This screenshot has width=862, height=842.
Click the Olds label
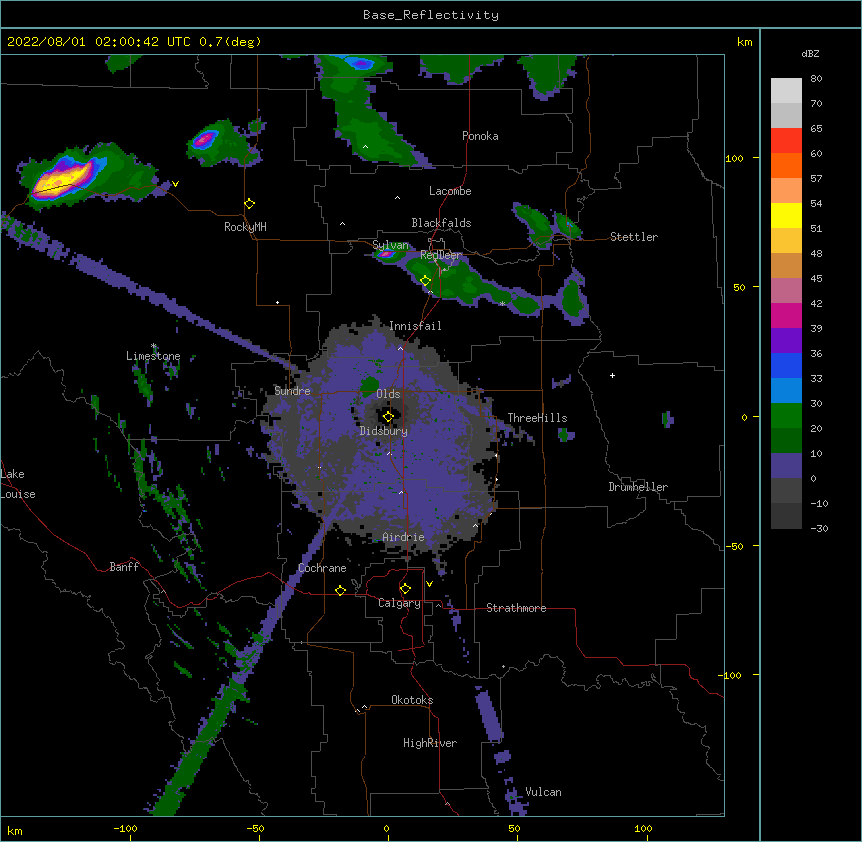[388, 394]
